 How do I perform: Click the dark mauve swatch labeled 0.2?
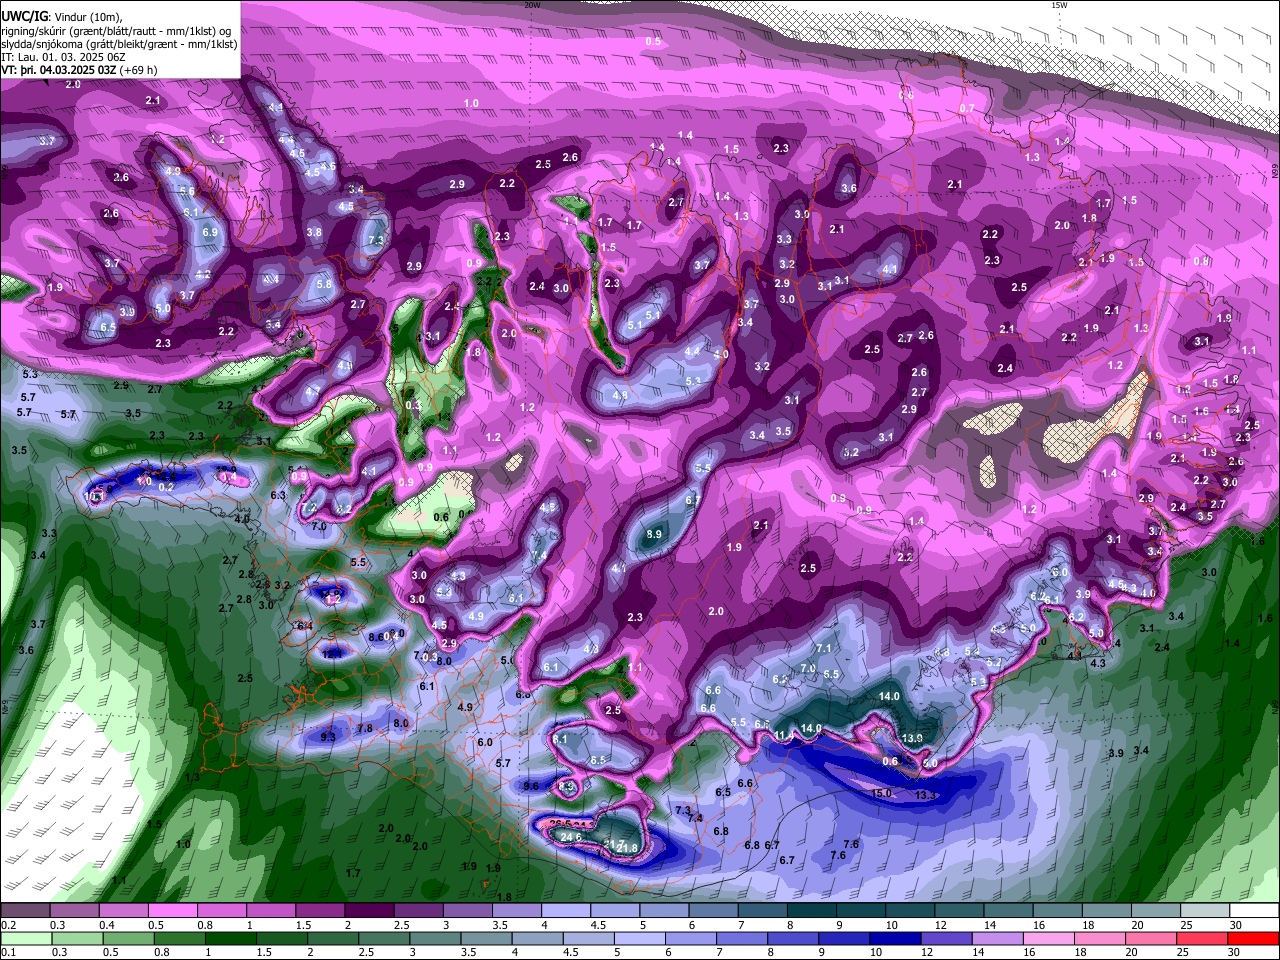click(25, 910)
